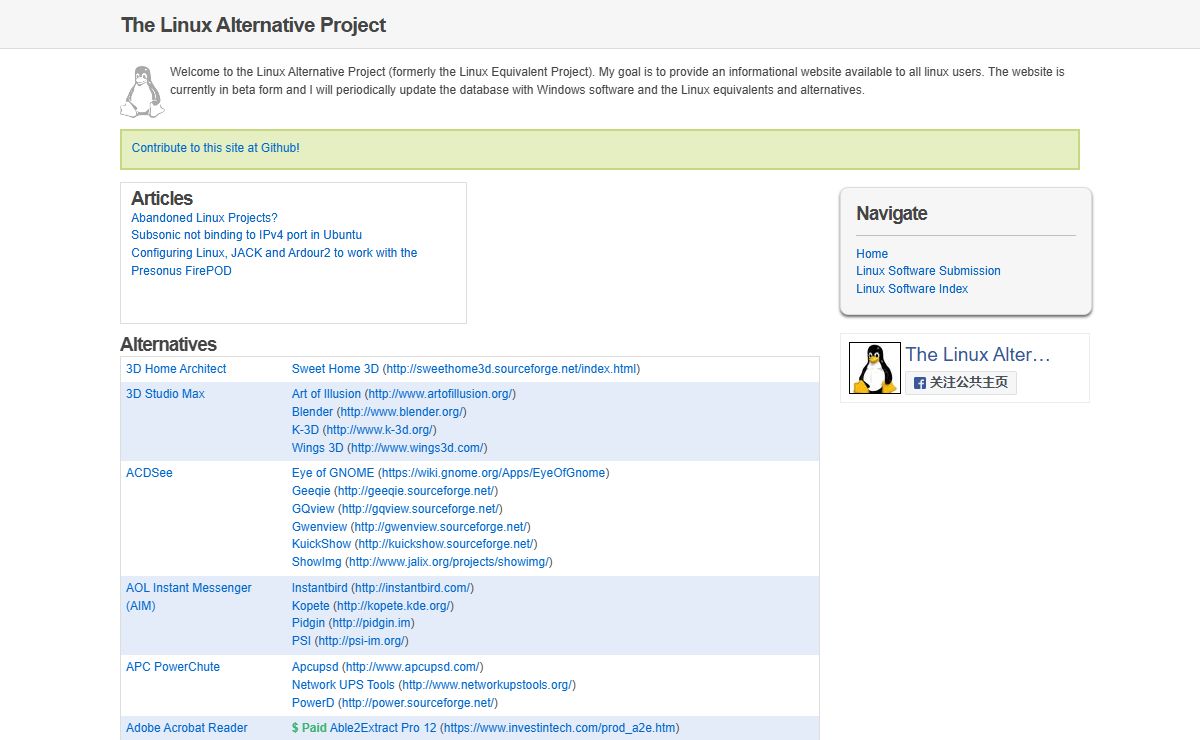The width and height of the screenshot is (1200, 740).
Task: Click the Alternatives heading
Action: (x=168, y=344)
